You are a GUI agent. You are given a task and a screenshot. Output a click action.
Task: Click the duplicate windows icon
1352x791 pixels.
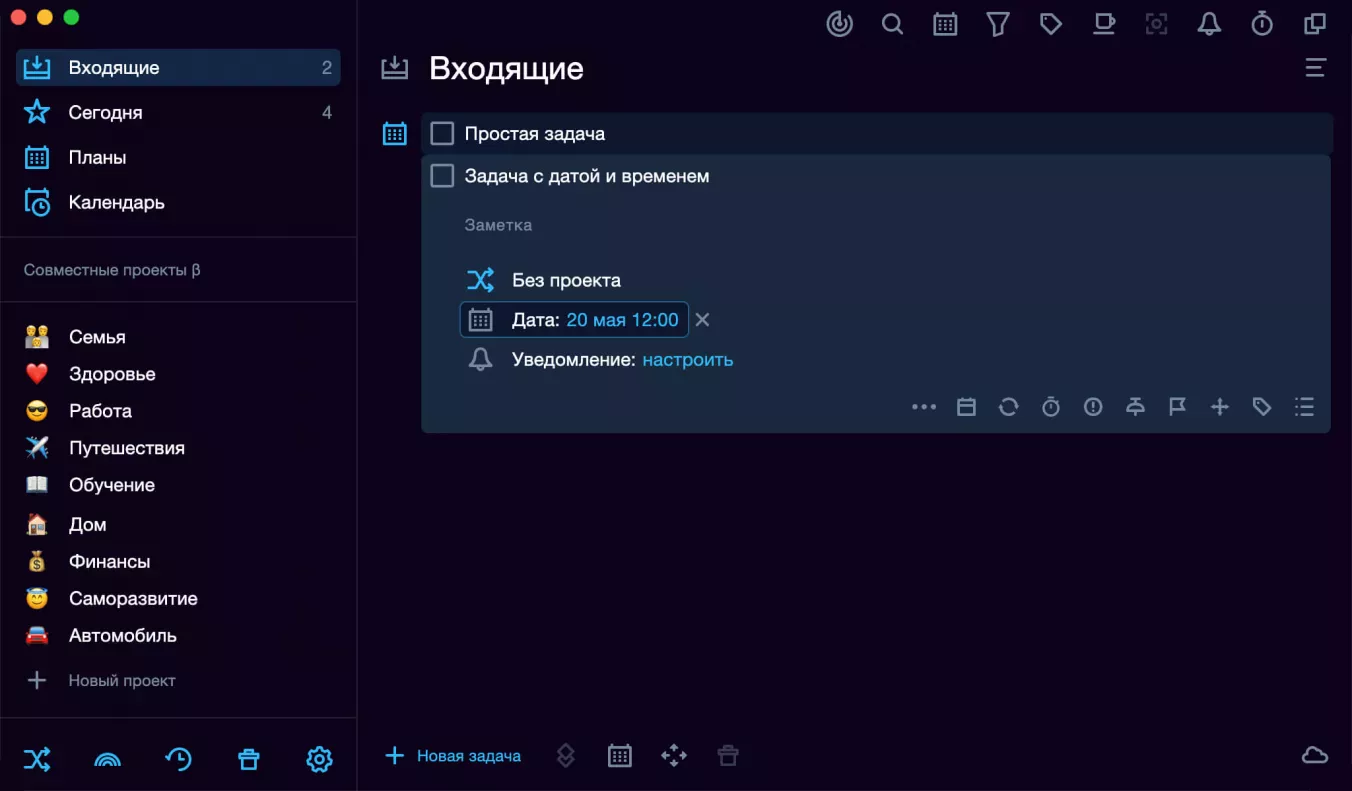(x=1315, y=24)
